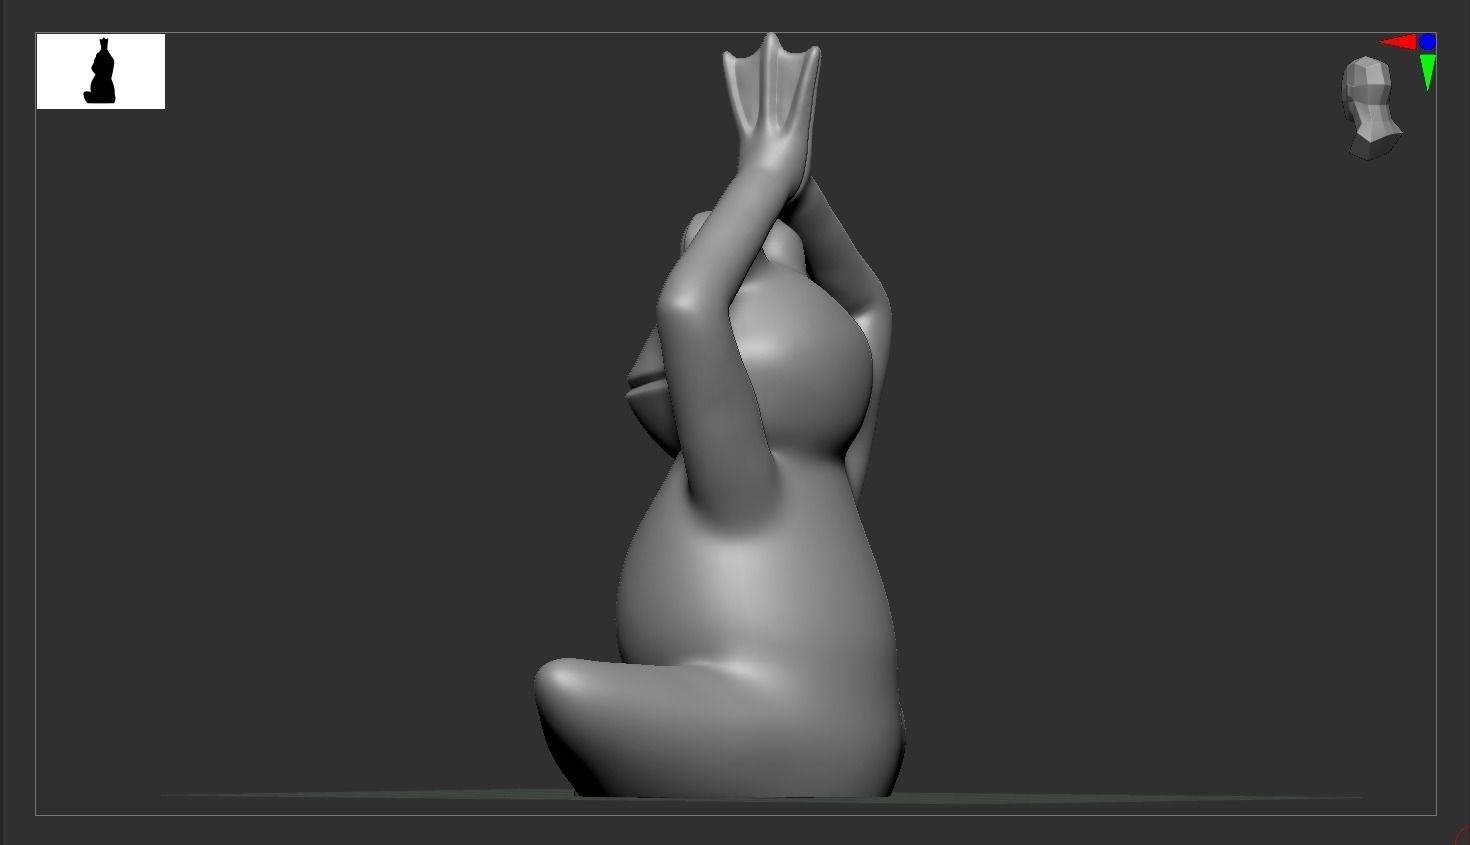Click the green Y-axis cone

pyautogui.click(x=1427, y=72)
